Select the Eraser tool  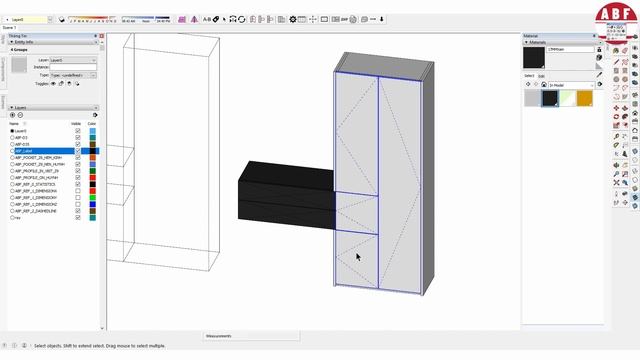(625, 51)
